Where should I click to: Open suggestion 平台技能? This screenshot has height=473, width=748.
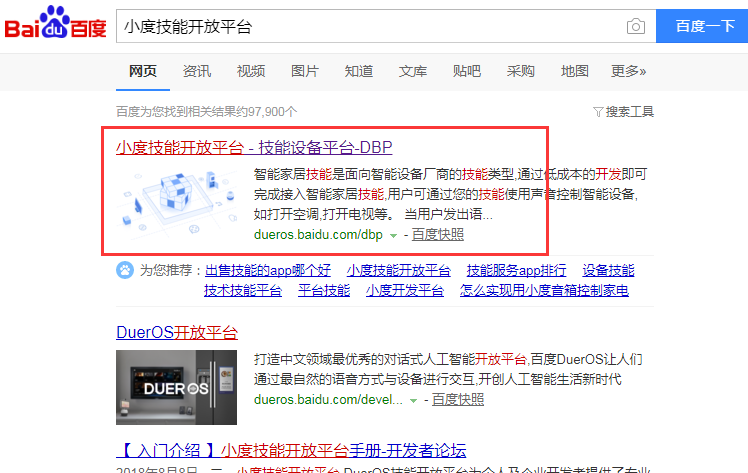[x=324, y=290]
